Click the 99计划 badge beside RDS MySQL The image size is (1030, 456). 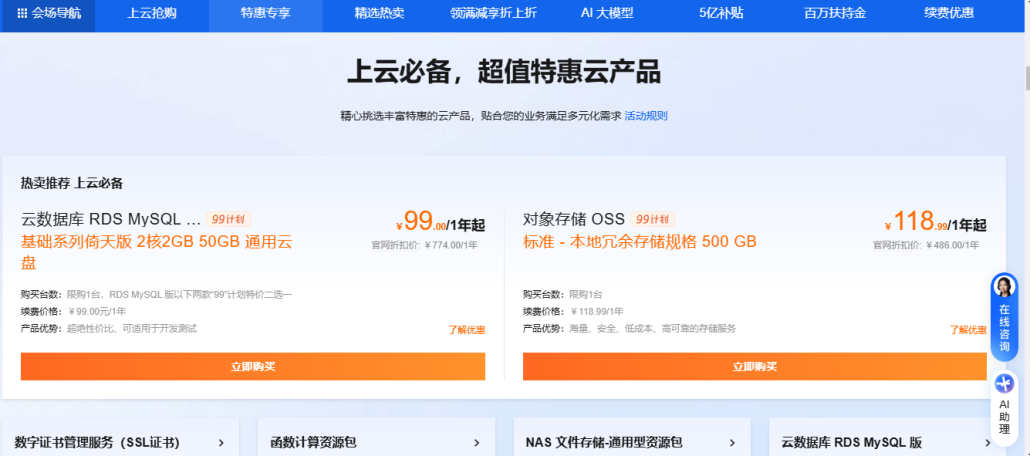point(228,219)
